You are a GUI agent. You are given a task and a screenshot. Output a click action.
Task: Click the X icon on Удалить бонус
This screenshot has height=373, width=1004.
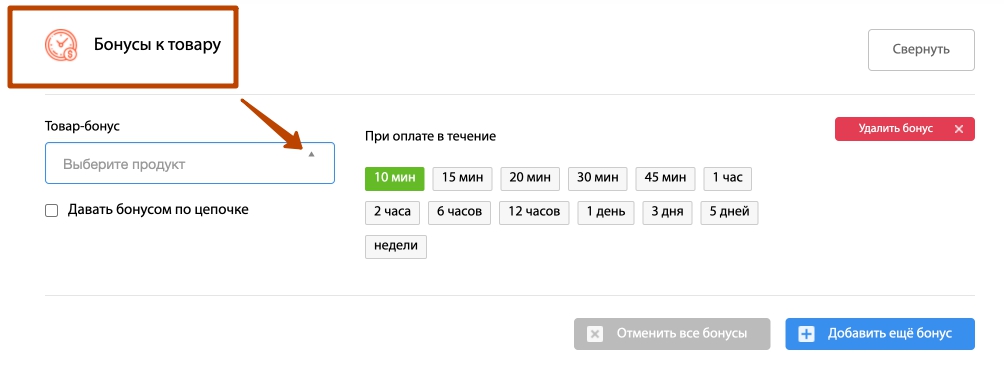click(x=959, y=129)
